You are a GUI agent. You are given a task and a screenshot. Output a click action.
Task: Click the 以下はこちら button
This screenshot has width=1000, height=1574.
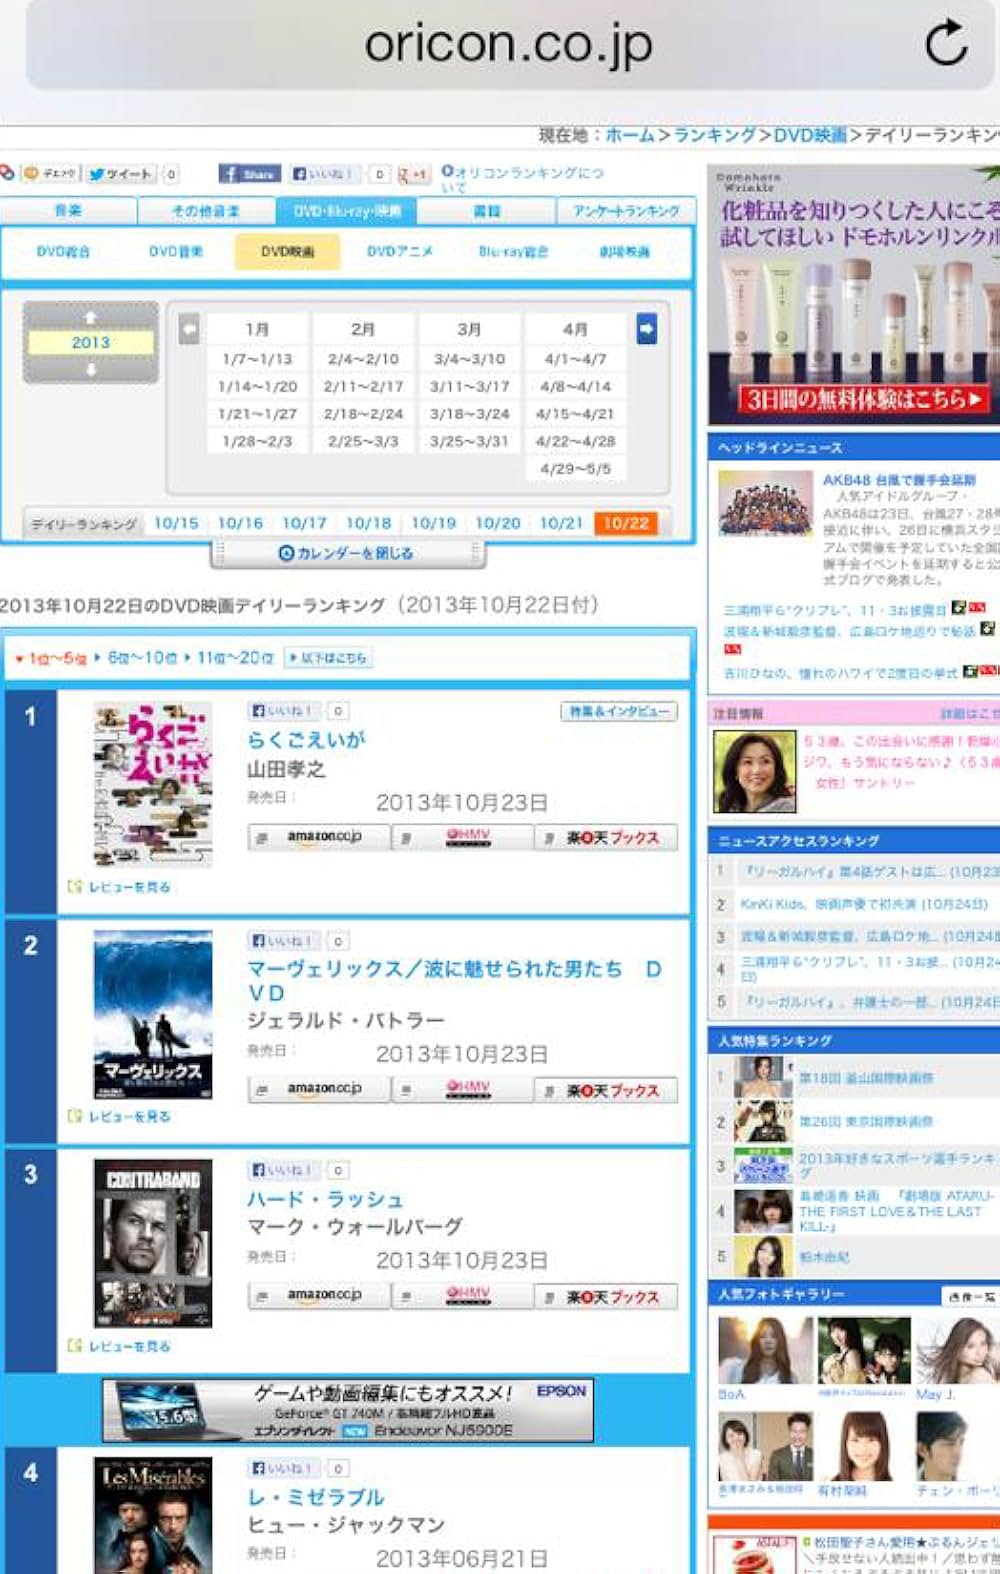pos(328,658)
